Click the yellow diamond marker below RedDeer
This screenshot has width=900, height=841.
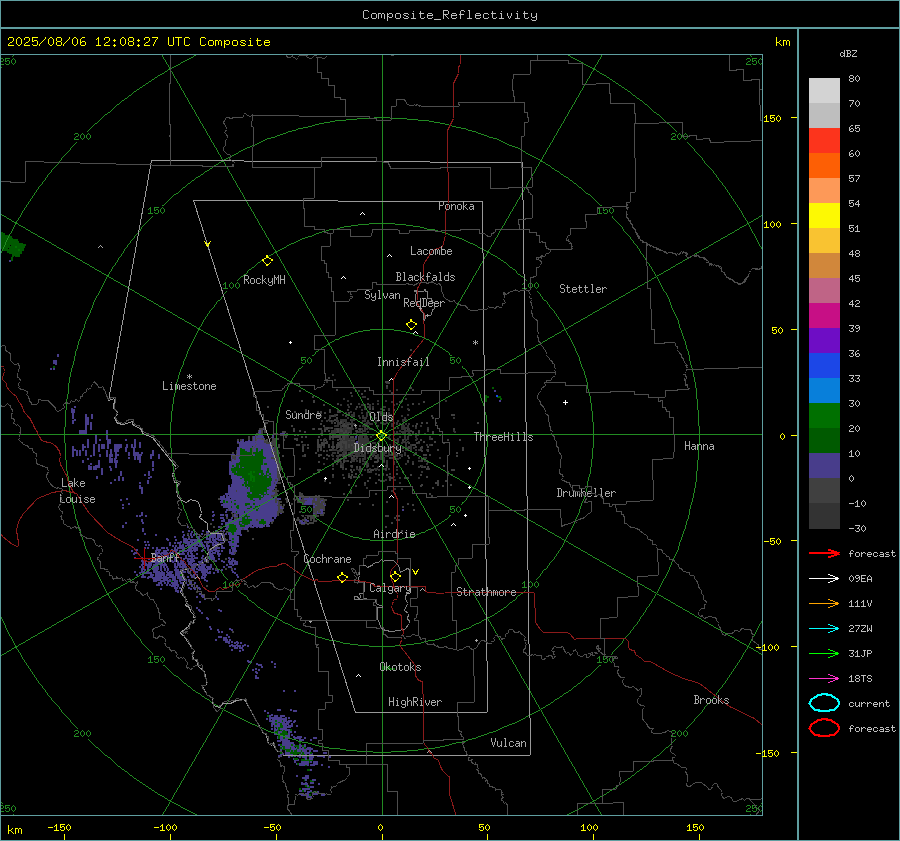[x=411, y=325]
